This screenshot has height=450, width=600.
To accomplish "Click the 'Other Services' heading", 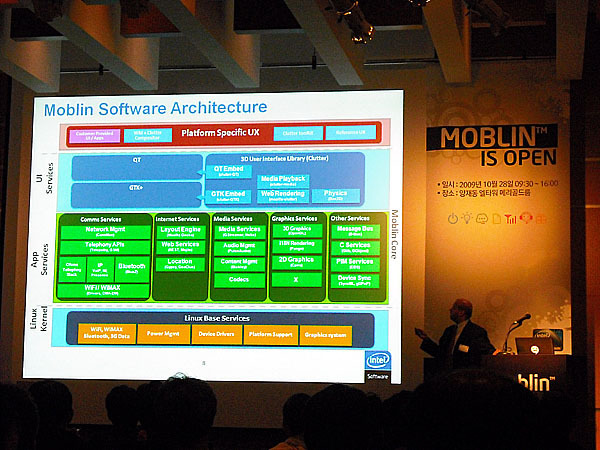I will 350,218.
